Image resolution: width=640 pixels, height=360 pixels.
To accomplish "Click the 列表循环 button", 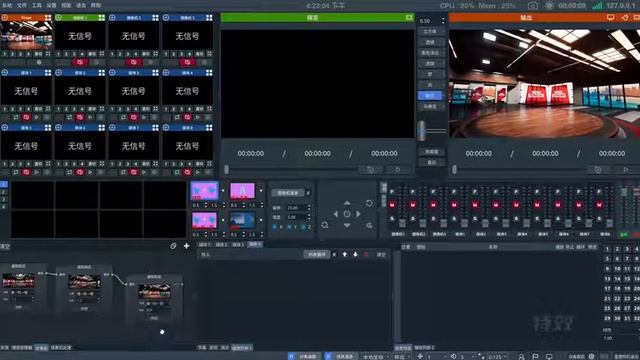I will [317, 254].
